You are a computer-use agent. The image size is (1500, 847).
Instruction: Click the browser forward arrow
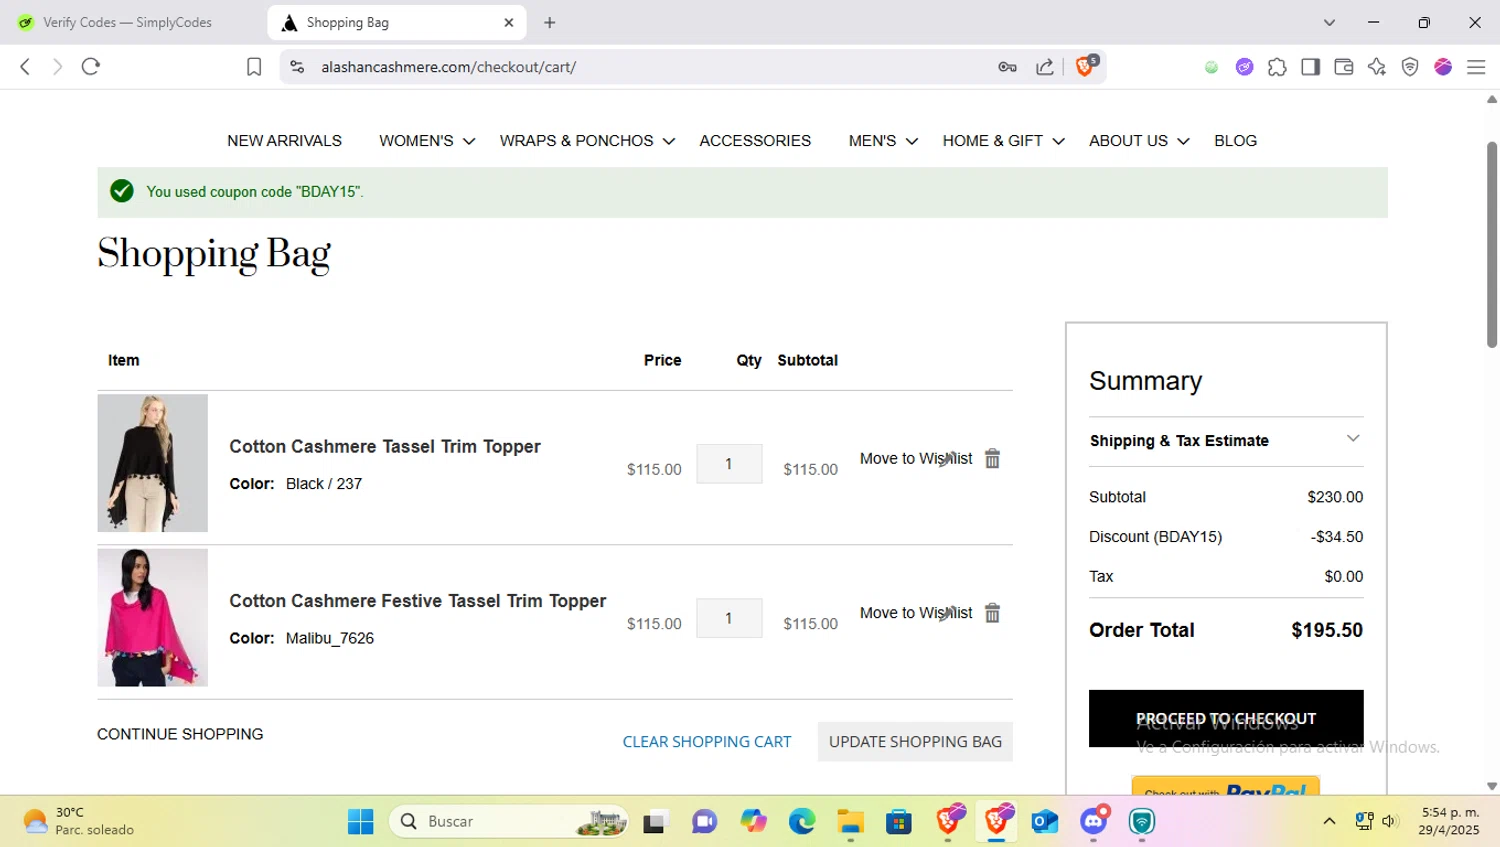57,67
